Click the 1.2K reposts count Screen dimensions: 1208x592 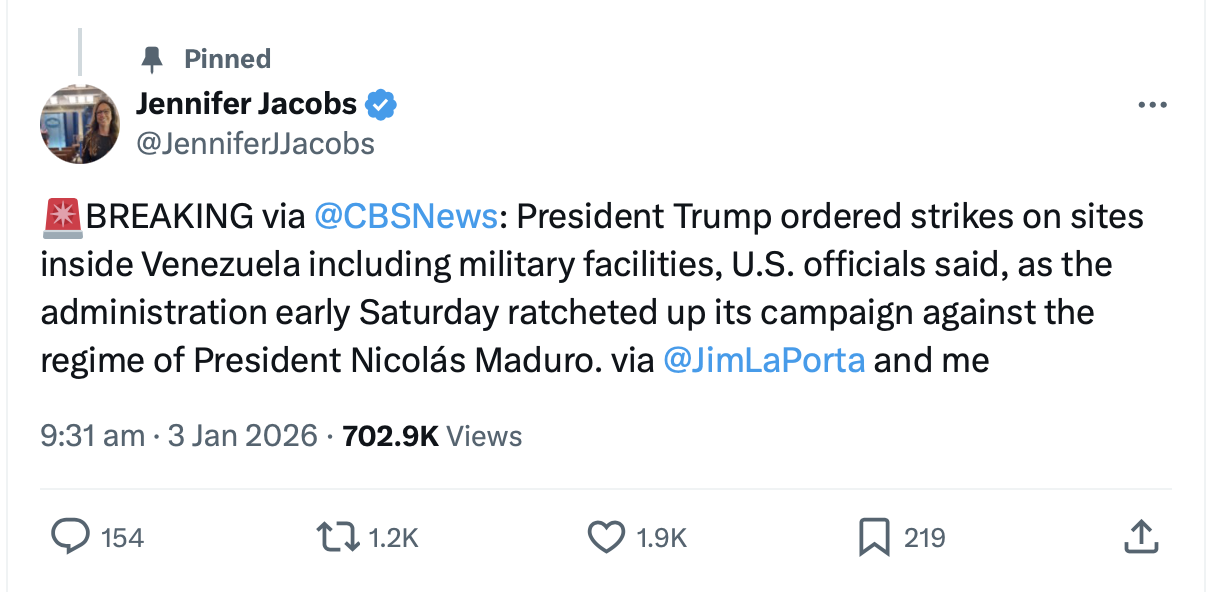tap(393, 538)
